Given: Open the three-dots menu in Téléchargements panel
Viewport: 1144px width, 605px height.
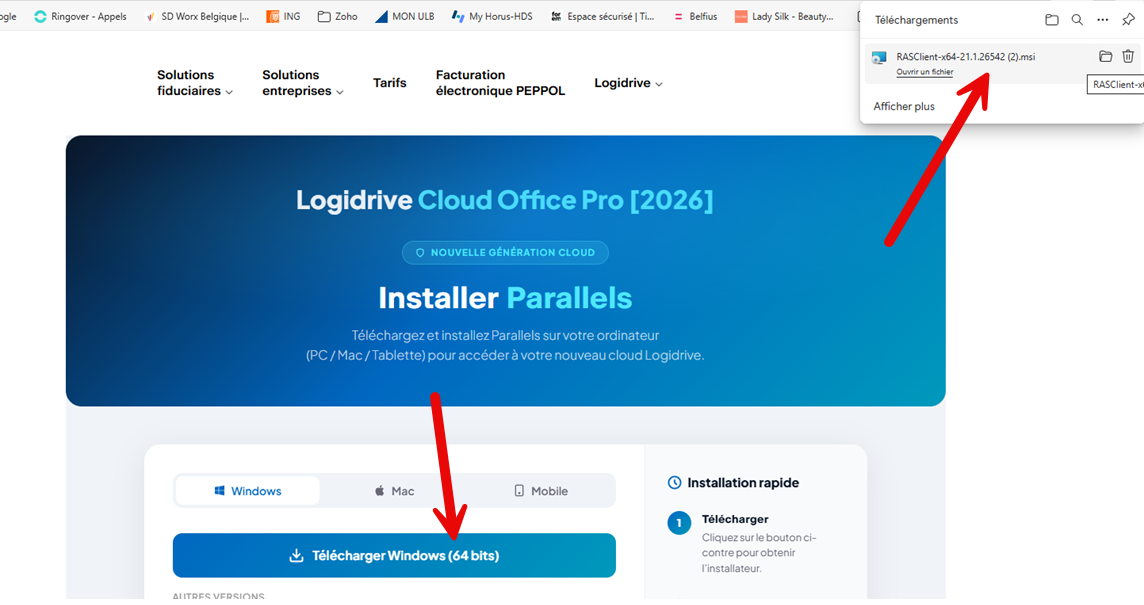Looking at the screenshot, I should (x=1102, y=20).
